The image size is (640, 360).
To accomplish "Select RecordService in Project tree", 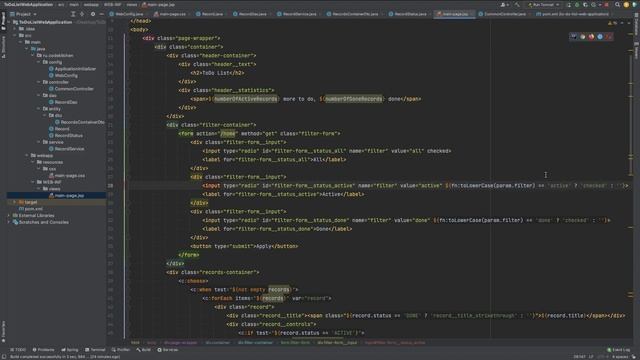I will pyautogui.click(x=66, y=149).
